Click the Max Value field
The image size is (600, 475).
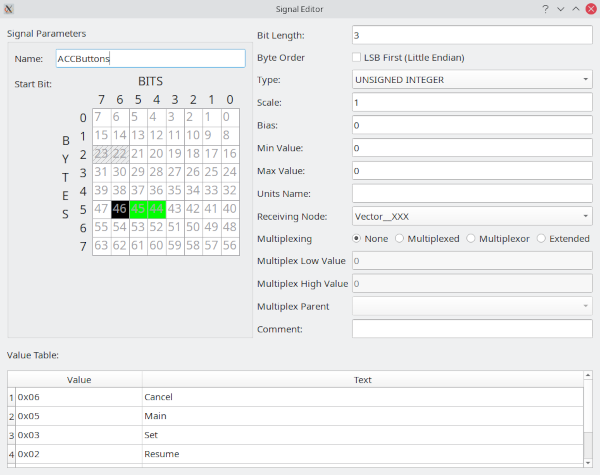pos(472,171)
